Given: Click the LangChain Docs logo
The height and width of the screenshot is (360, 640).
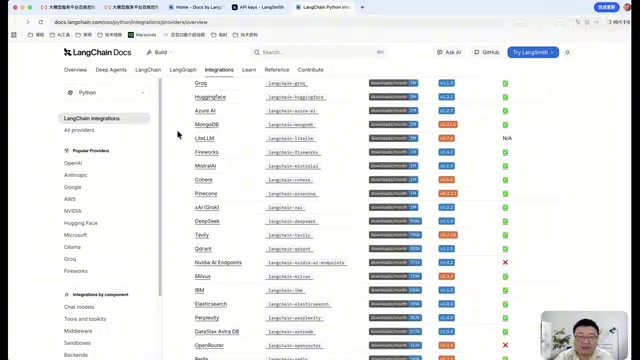Looking at the screenshot, I should 97,52.
